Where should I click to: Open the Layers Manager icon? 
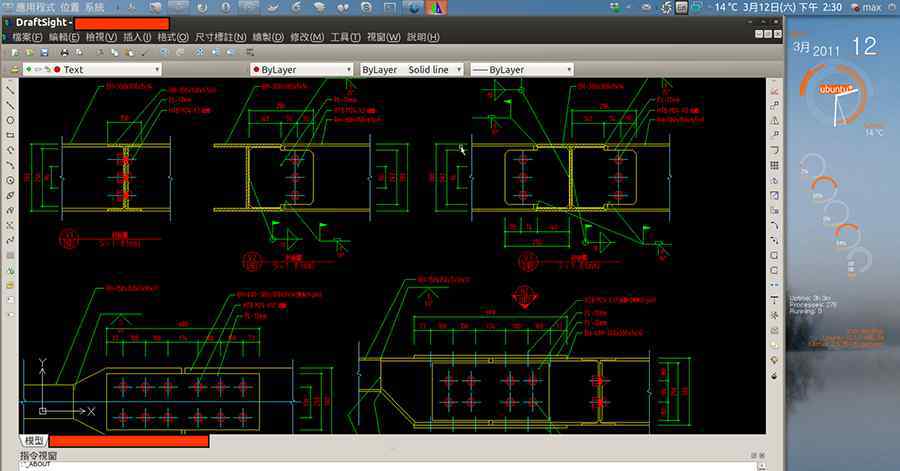click(x=15, y=69)
